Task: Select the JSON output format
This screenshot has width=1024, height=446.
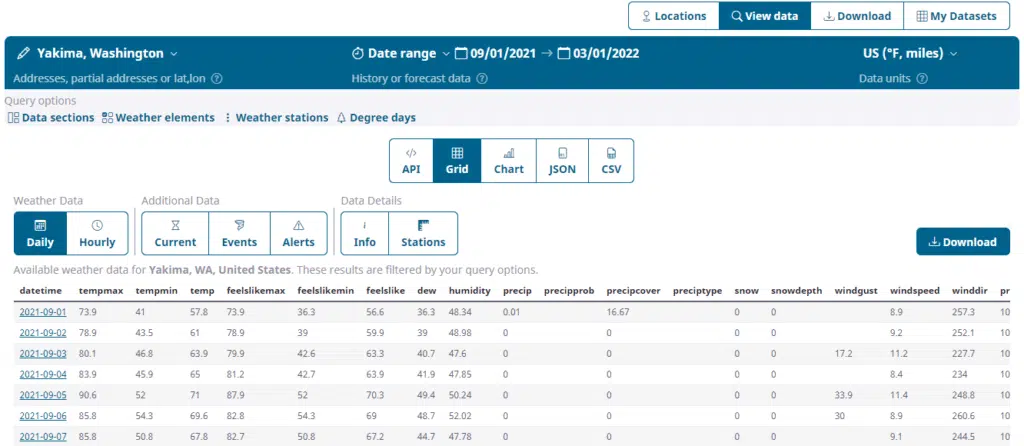Action: click(x=562, y=161)
